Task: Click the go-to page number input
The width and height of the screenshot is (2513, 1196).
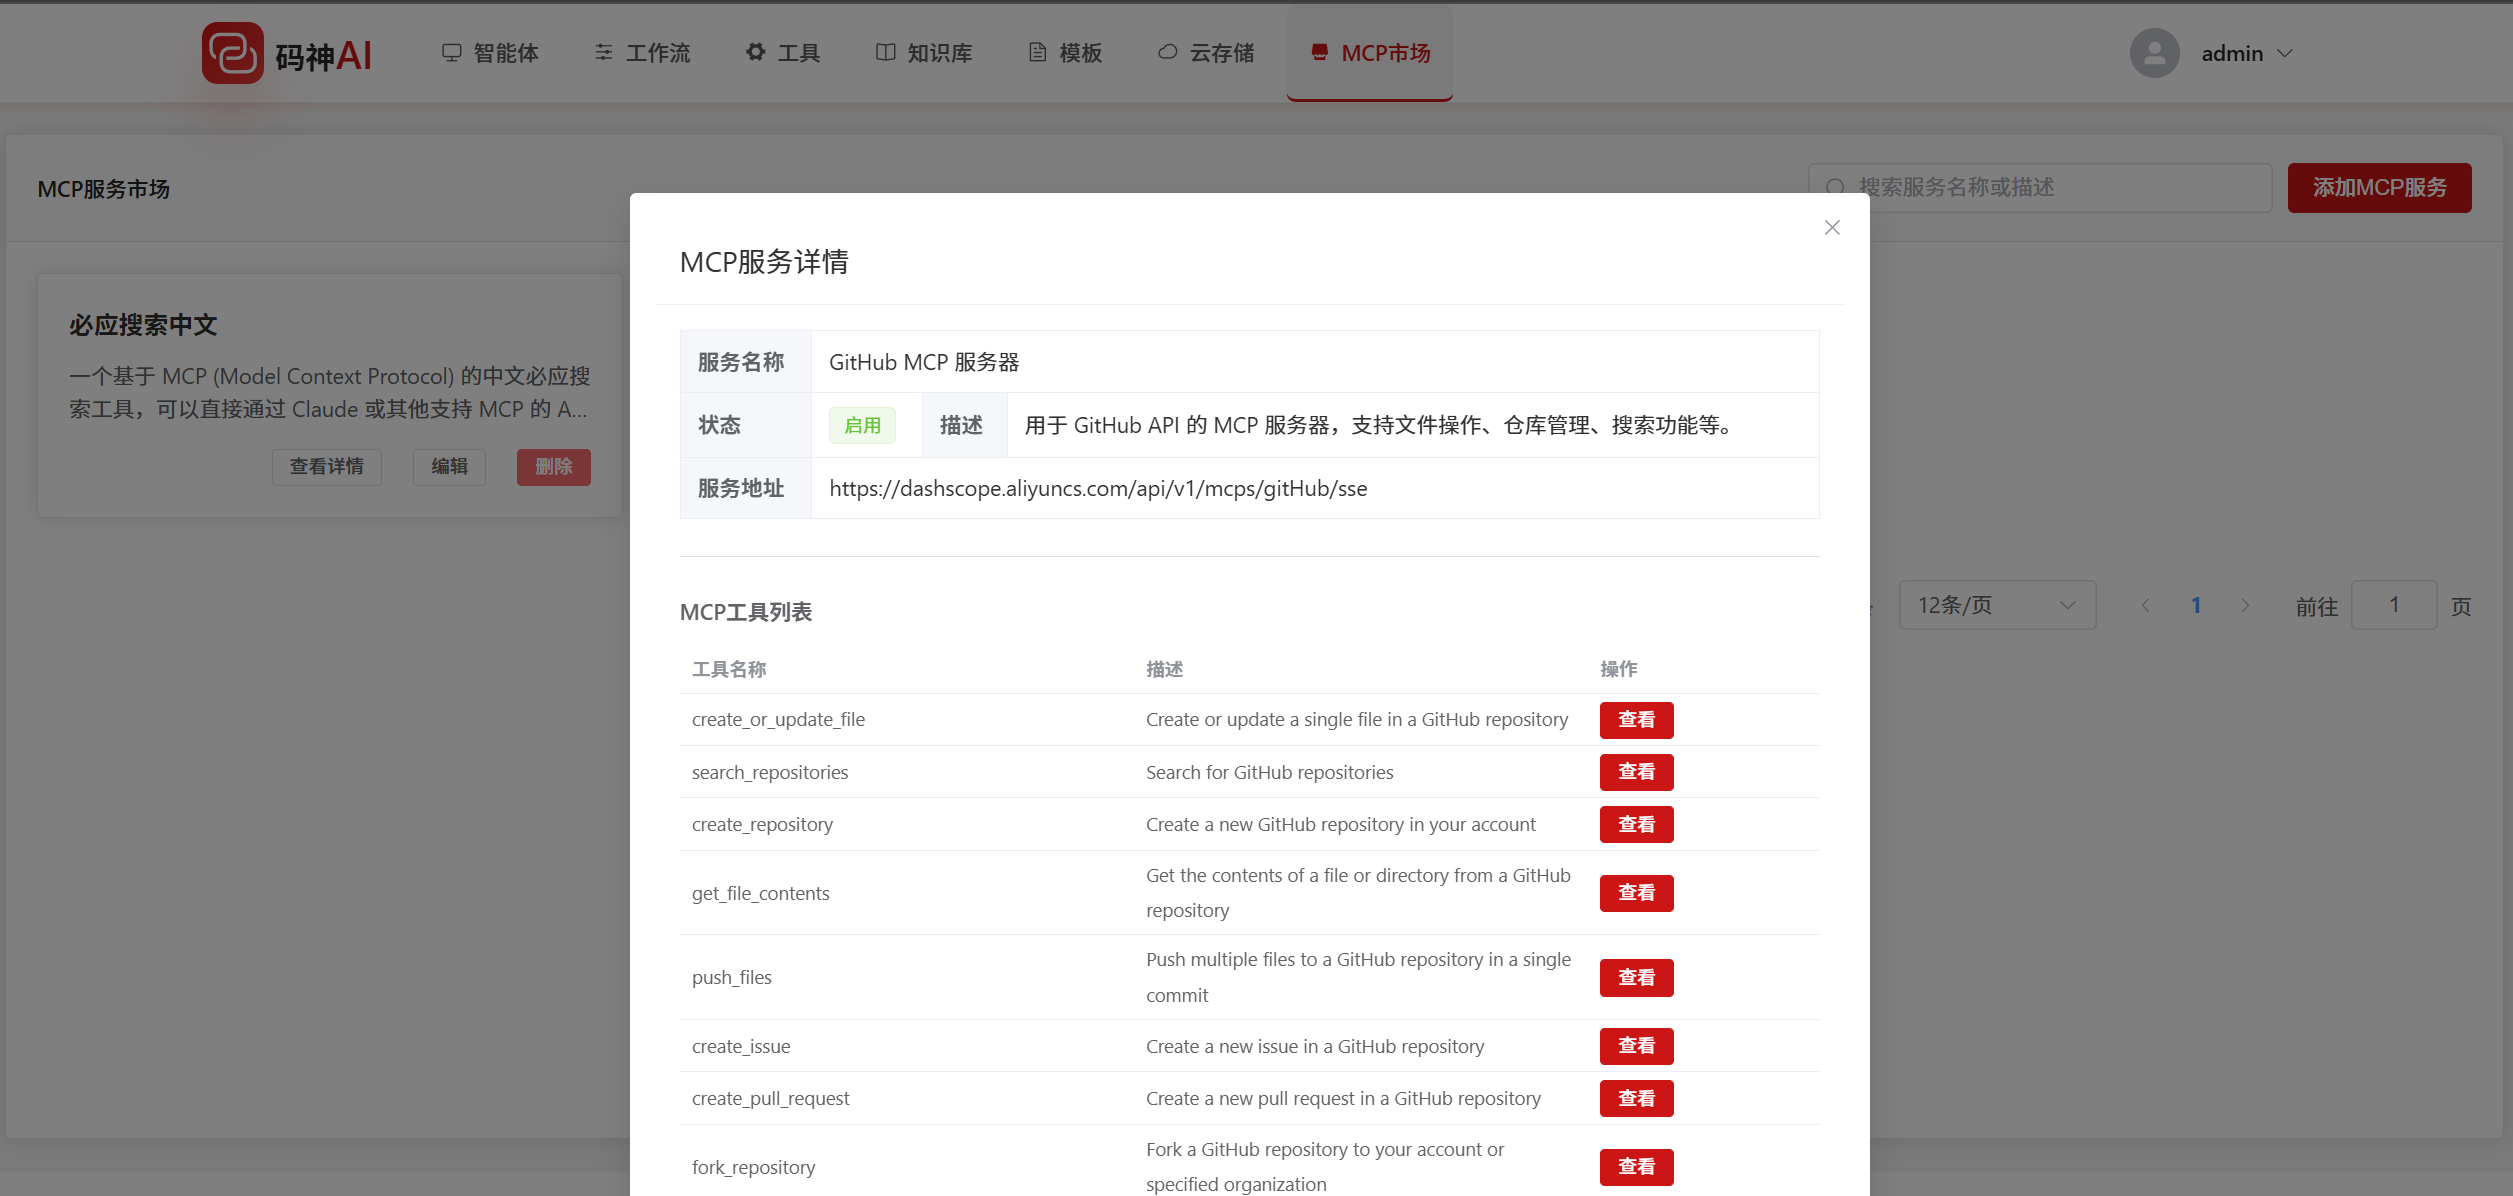Action: 2393,605
